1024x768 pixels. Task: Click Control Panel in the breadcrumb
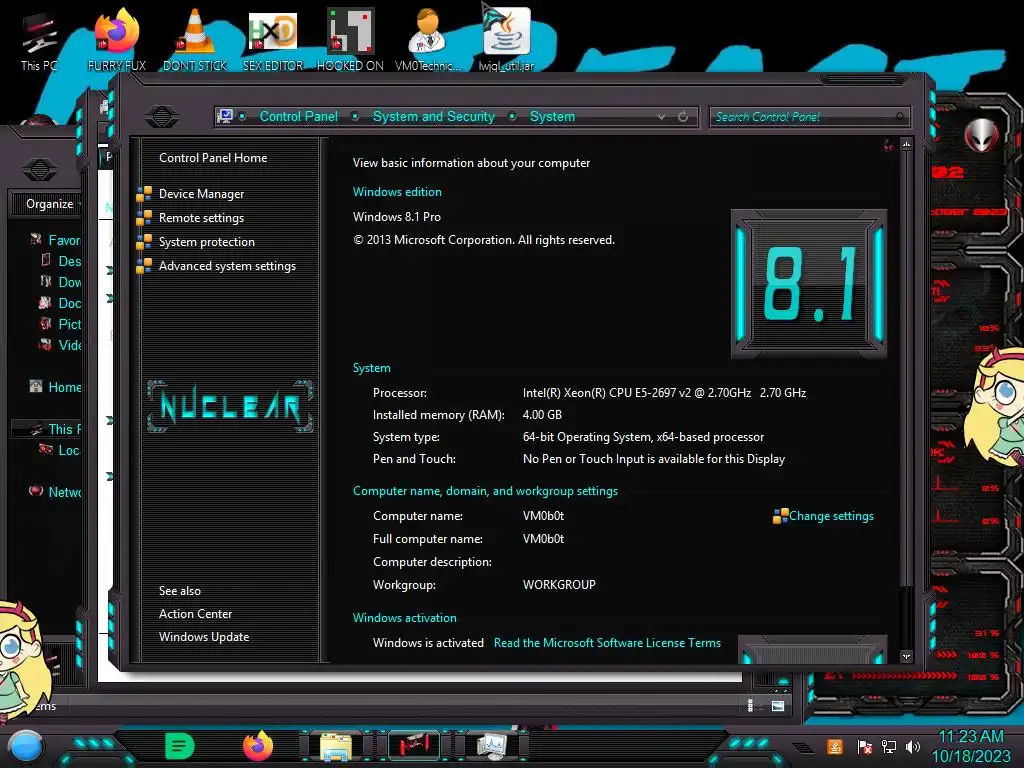pos(298,116)
